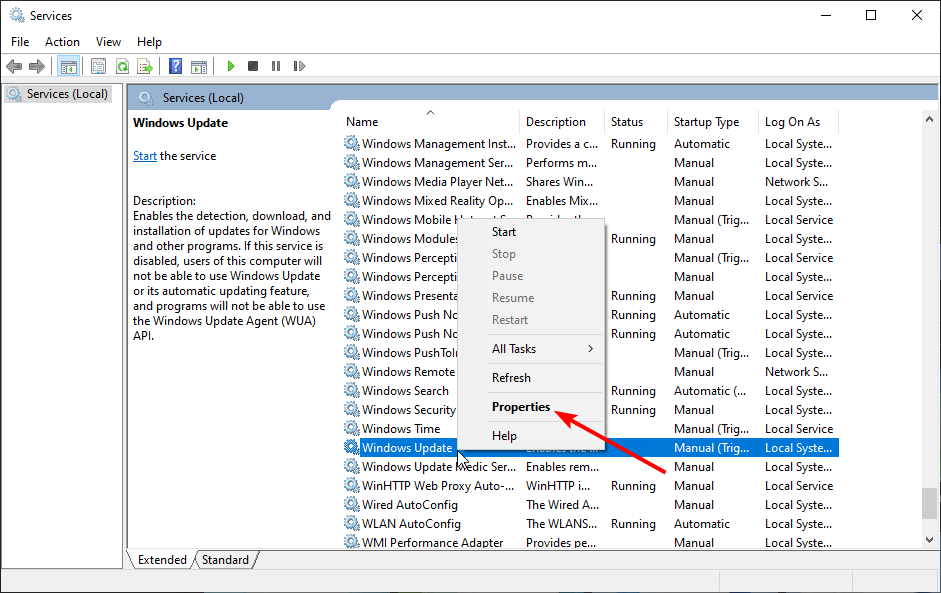The height and width of the screenshot is (593, 941).
Task: Click the green Start Service play icon
Action: tap(230, 66)
